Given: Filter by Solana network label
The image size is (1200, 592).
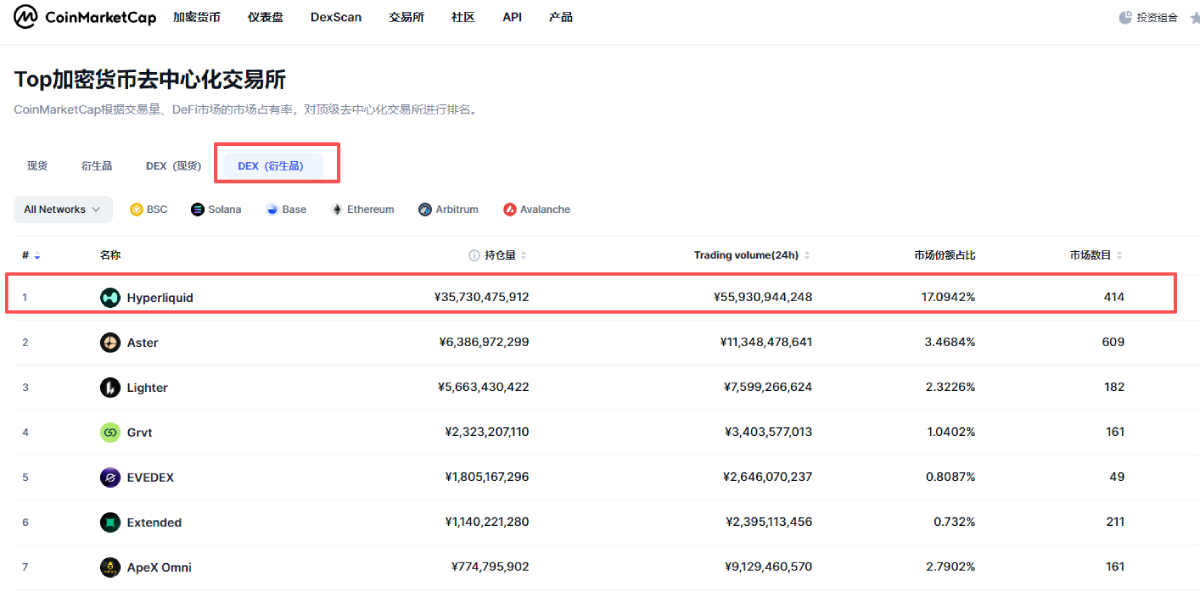Looking at the screenshot, I should pyautogui.click(x=225, y=209).
